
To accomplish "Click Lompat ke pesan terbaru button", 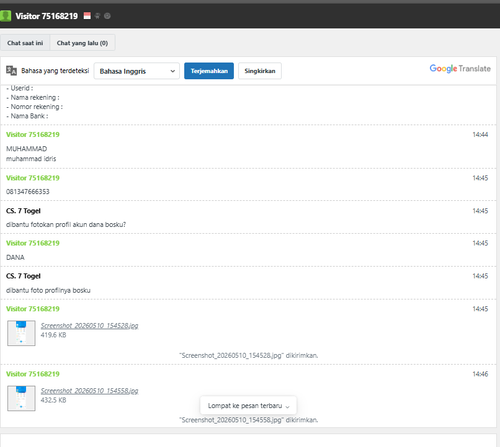I will tap(248, 406).
